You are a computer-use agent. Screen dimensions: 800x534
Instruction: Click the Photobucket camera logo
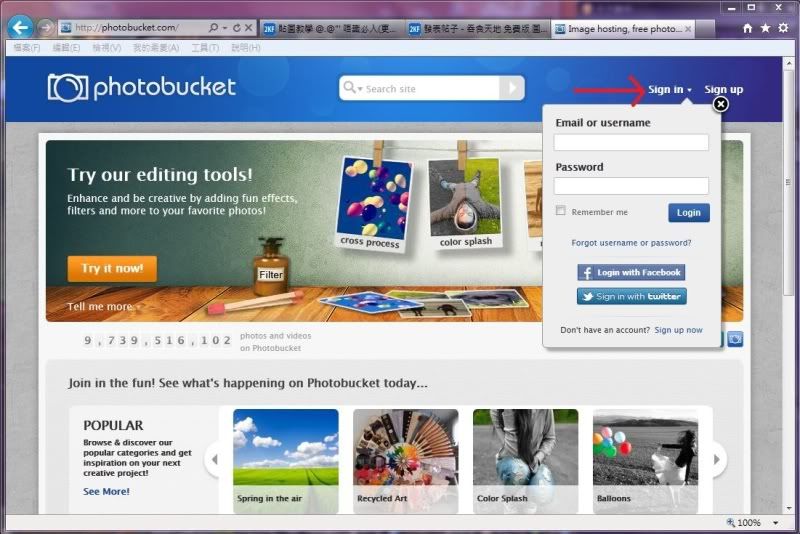[x=68, y=88]
